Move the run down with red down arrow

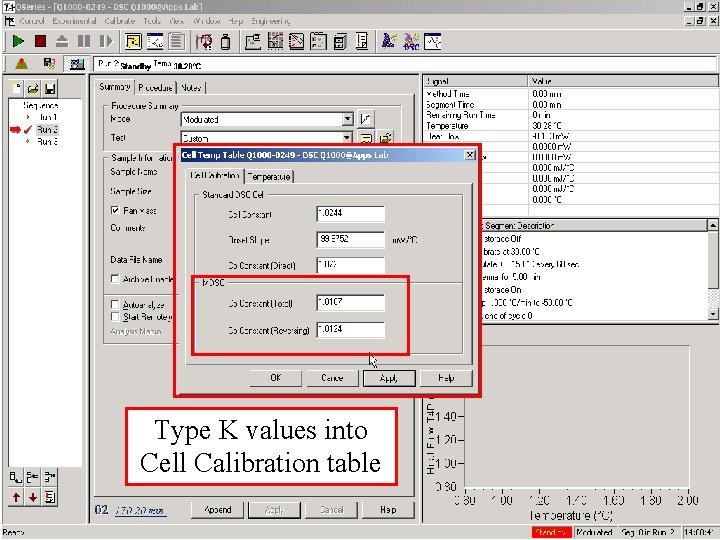(33, 497)
